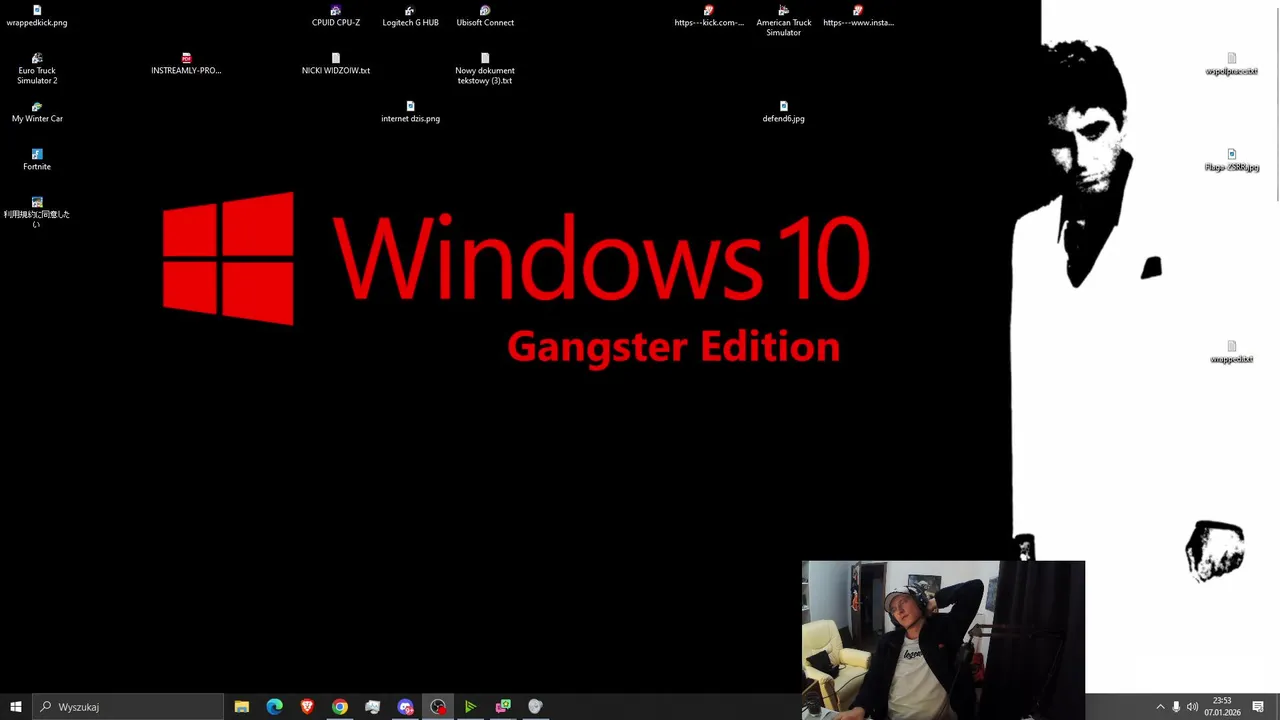Viewport: 1280px width, 720px height.
Task: Open the Windows Start menu
Action: (15, 707)
